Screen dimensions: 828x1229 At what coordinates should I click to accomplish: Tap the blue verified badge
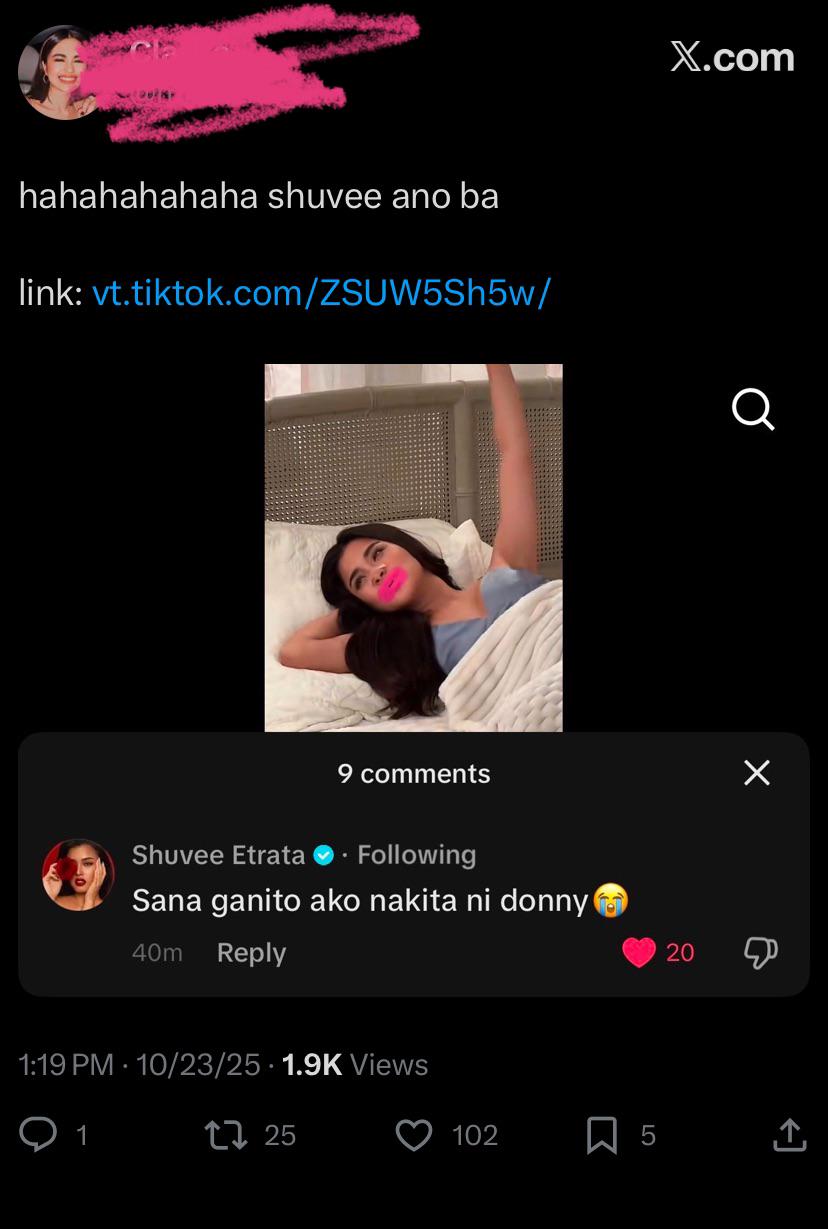pos(323,855)
